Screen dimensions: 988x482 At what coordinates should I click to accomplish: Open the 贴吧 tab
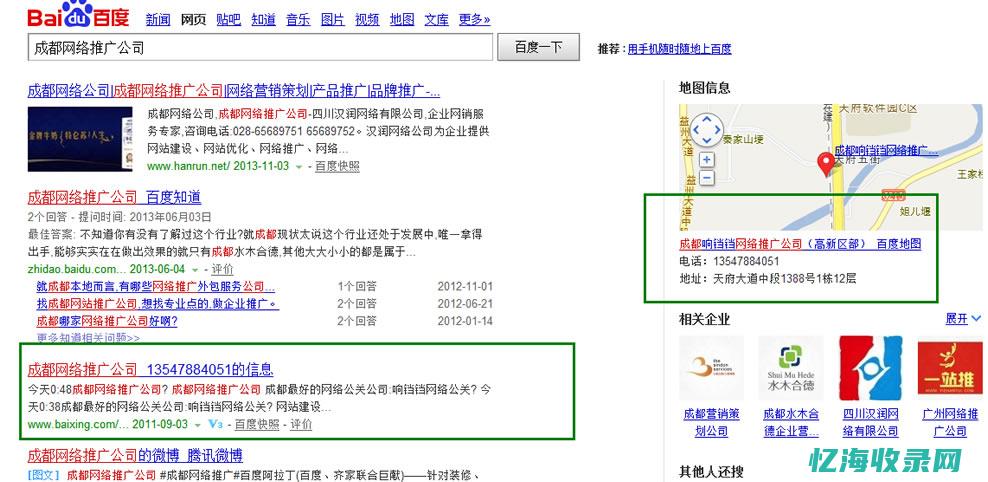[x=229, y=20]
